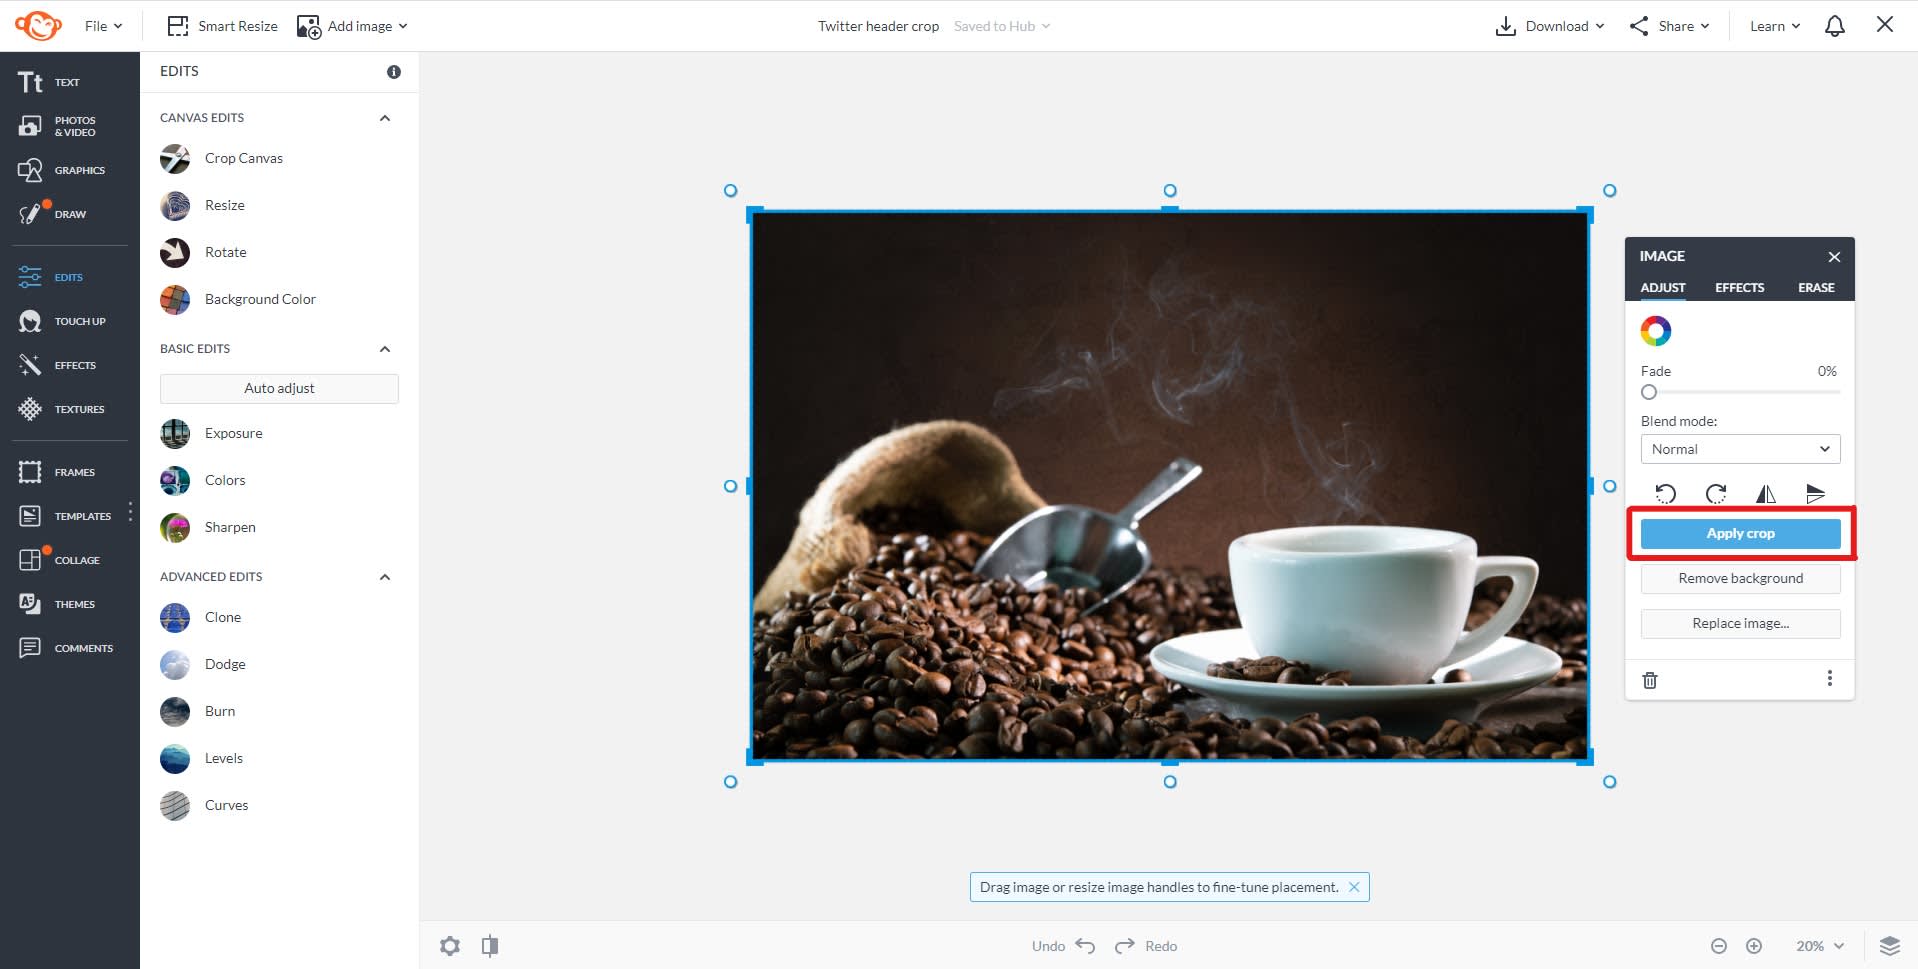The width and height of the screenshot is (1918, 969).
Task: Open the Download dropdown
Action: tap(1550, 26)
